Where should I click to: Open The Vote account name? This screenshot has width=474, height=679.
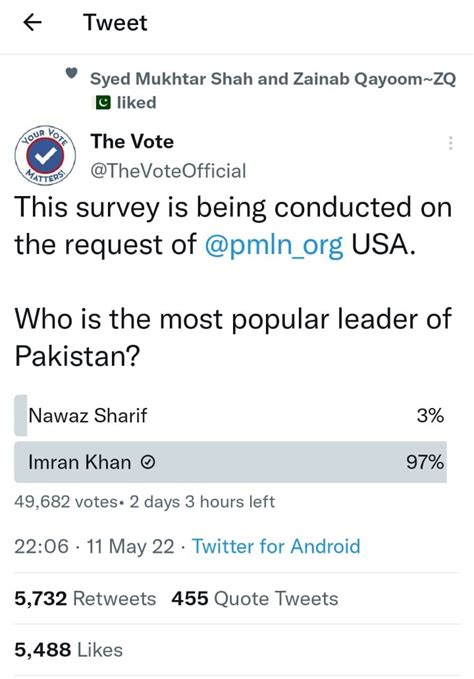coord(132,142)
